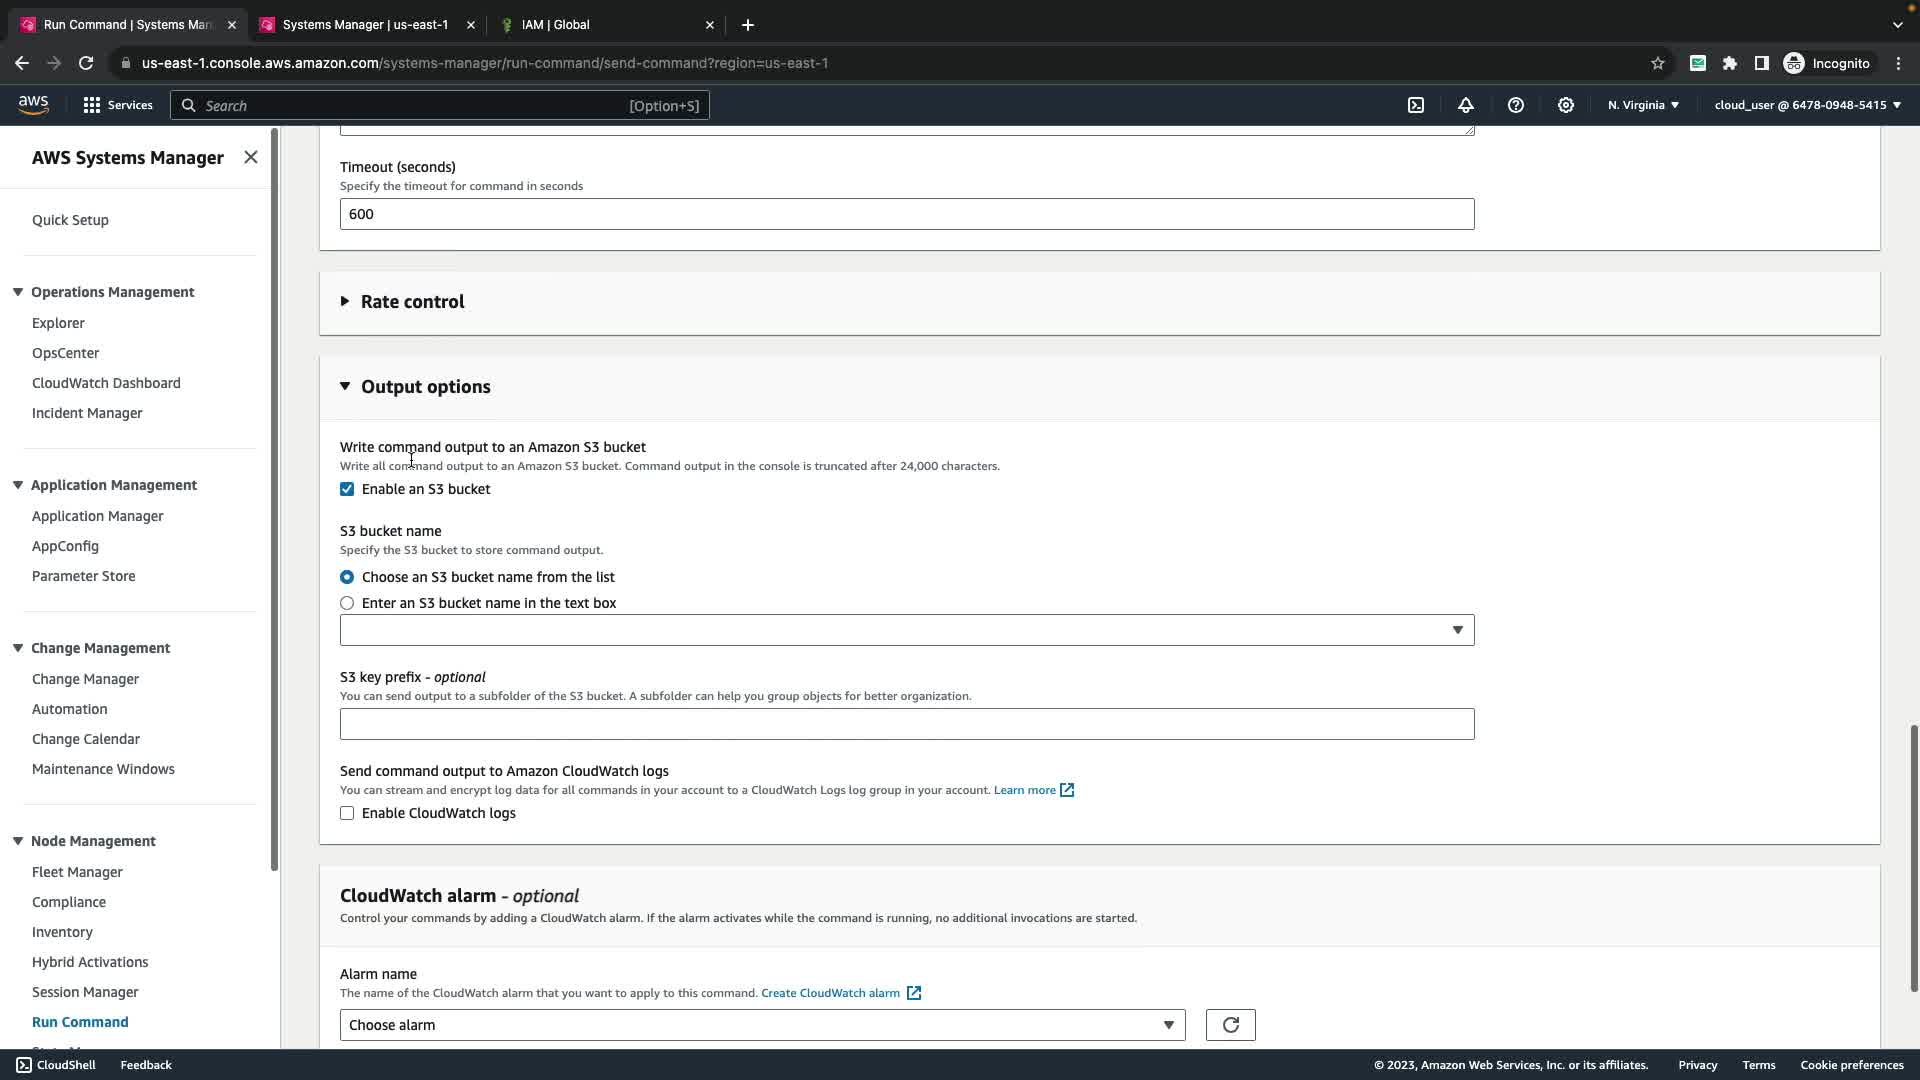Open the AWS CloudShell icon in top navigation
This screenshot has height=1080, width=1920.
pos(1416,105)
